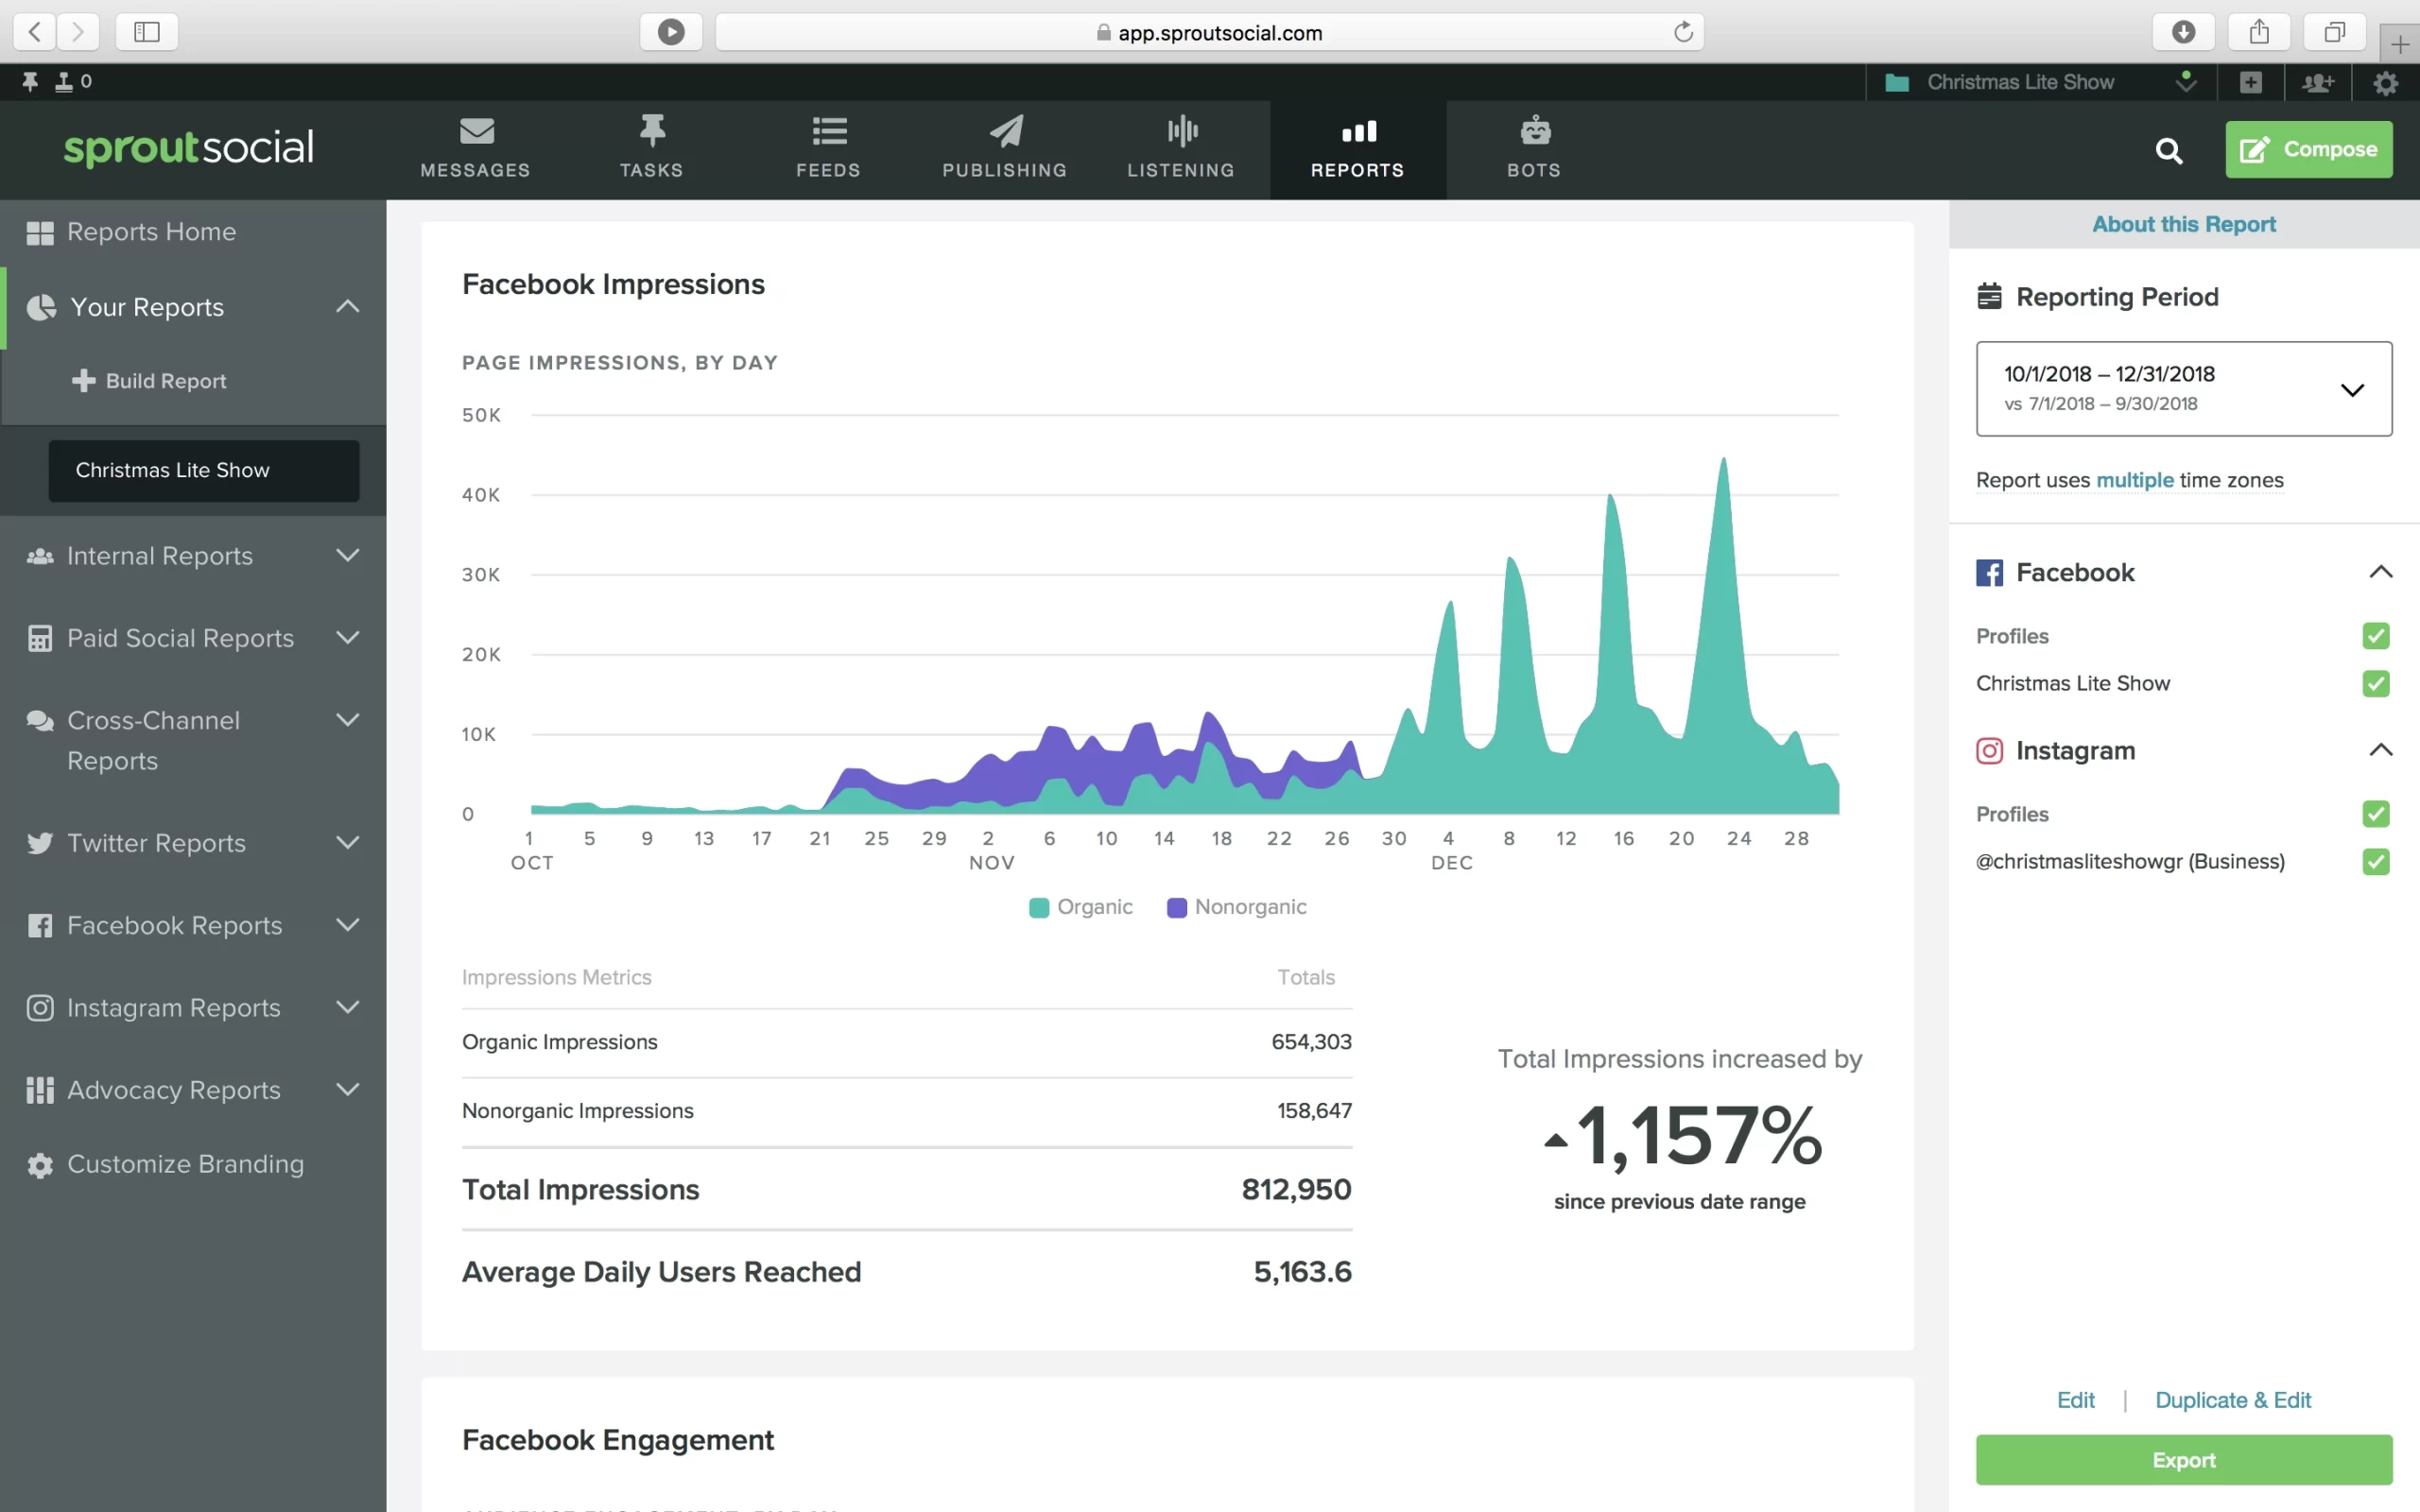Click the Reports Home grid icon

click(40, 233)
